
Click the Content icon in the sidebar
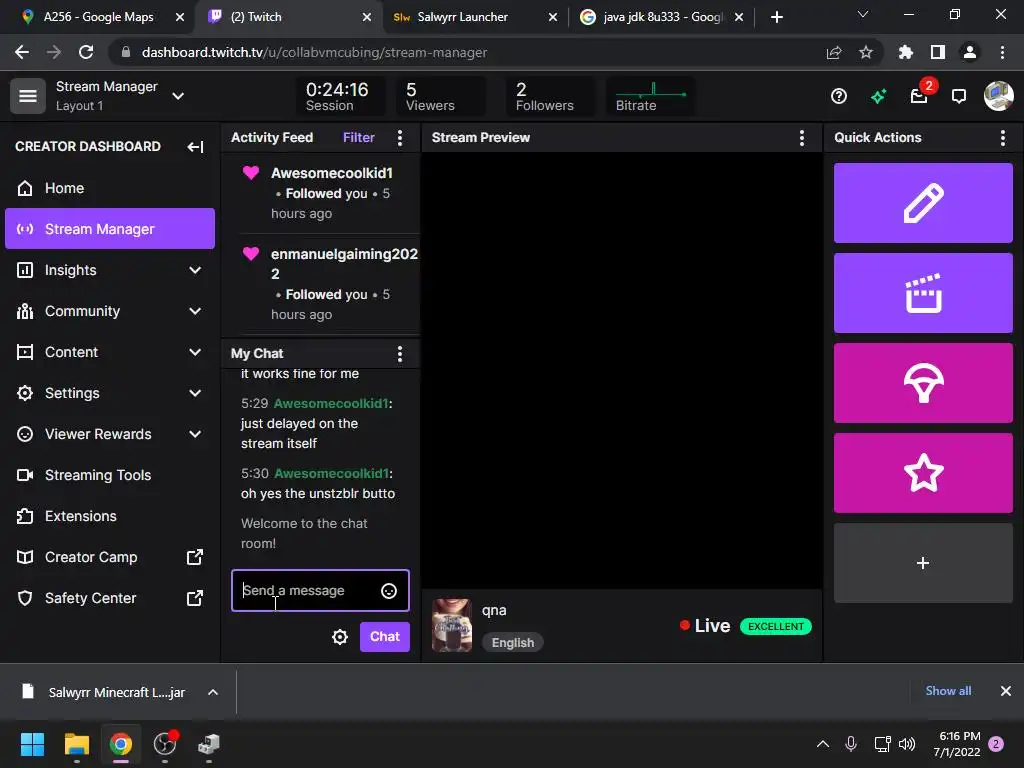[x=25, y=352]
